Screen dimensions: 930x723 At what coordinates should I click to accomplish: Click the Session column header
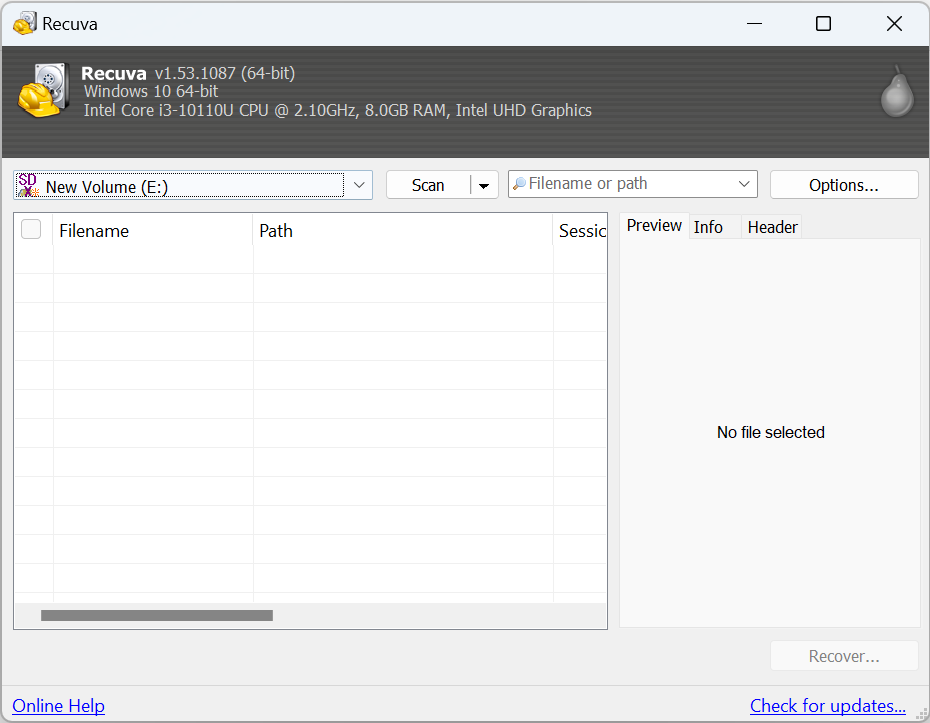pos(580,231)
